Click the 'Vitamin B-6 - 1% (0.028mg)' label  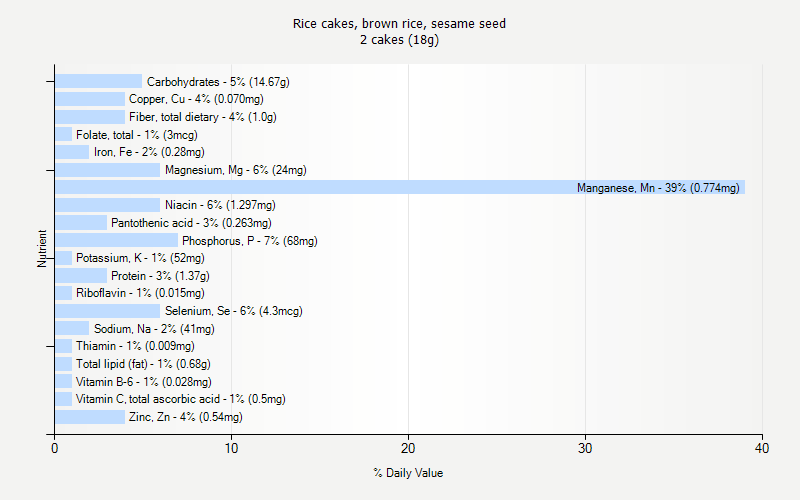click(x=144, y=382)
